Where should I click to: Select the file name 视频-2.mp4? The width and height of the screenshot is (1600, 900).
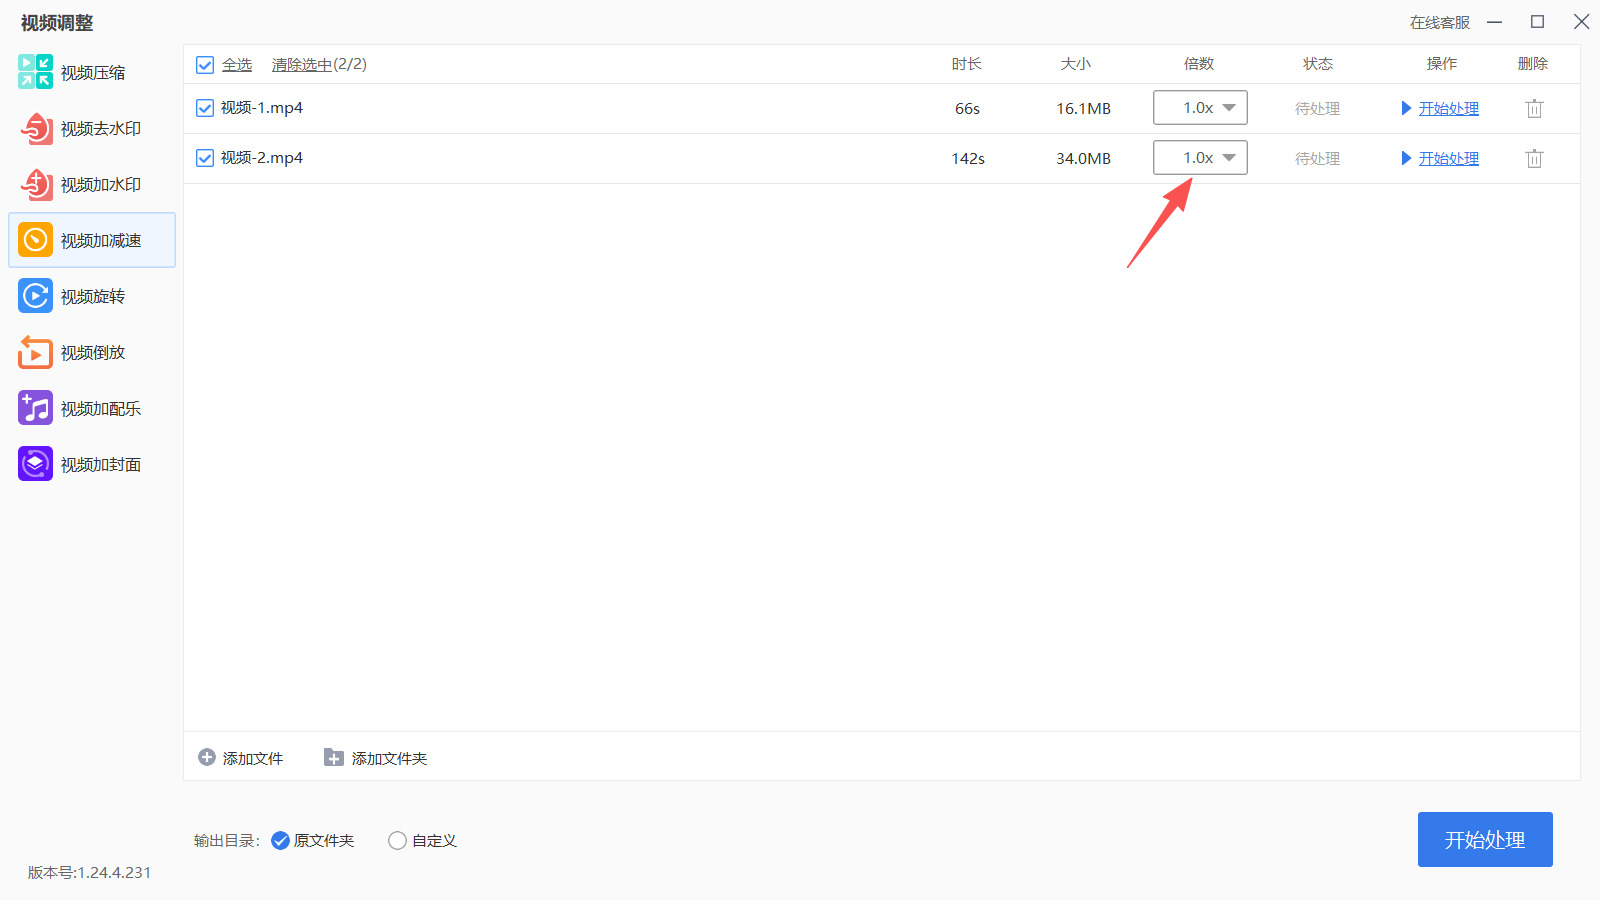[x=262, y=158]
